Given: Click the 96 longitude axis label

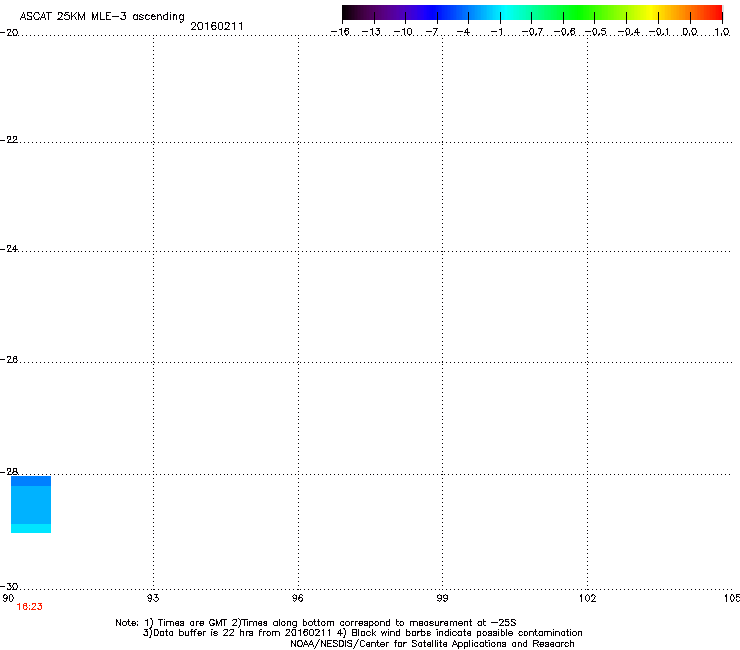Looking at the screenshot, I should coord(297,598).
